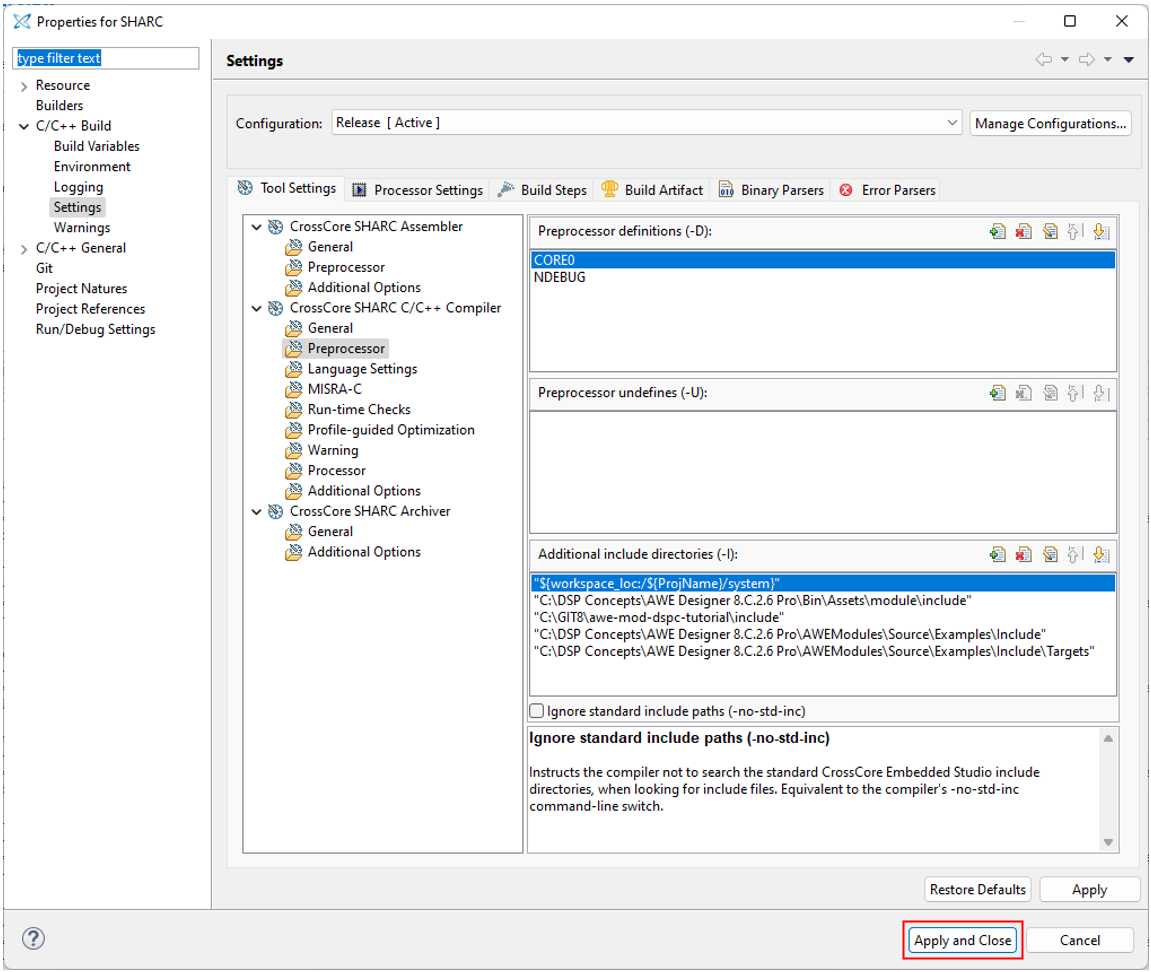This screenshot has width=1151, height=972.
Task: Add a preprocessor undefine (-U) entry
Action: coord(997,393)
